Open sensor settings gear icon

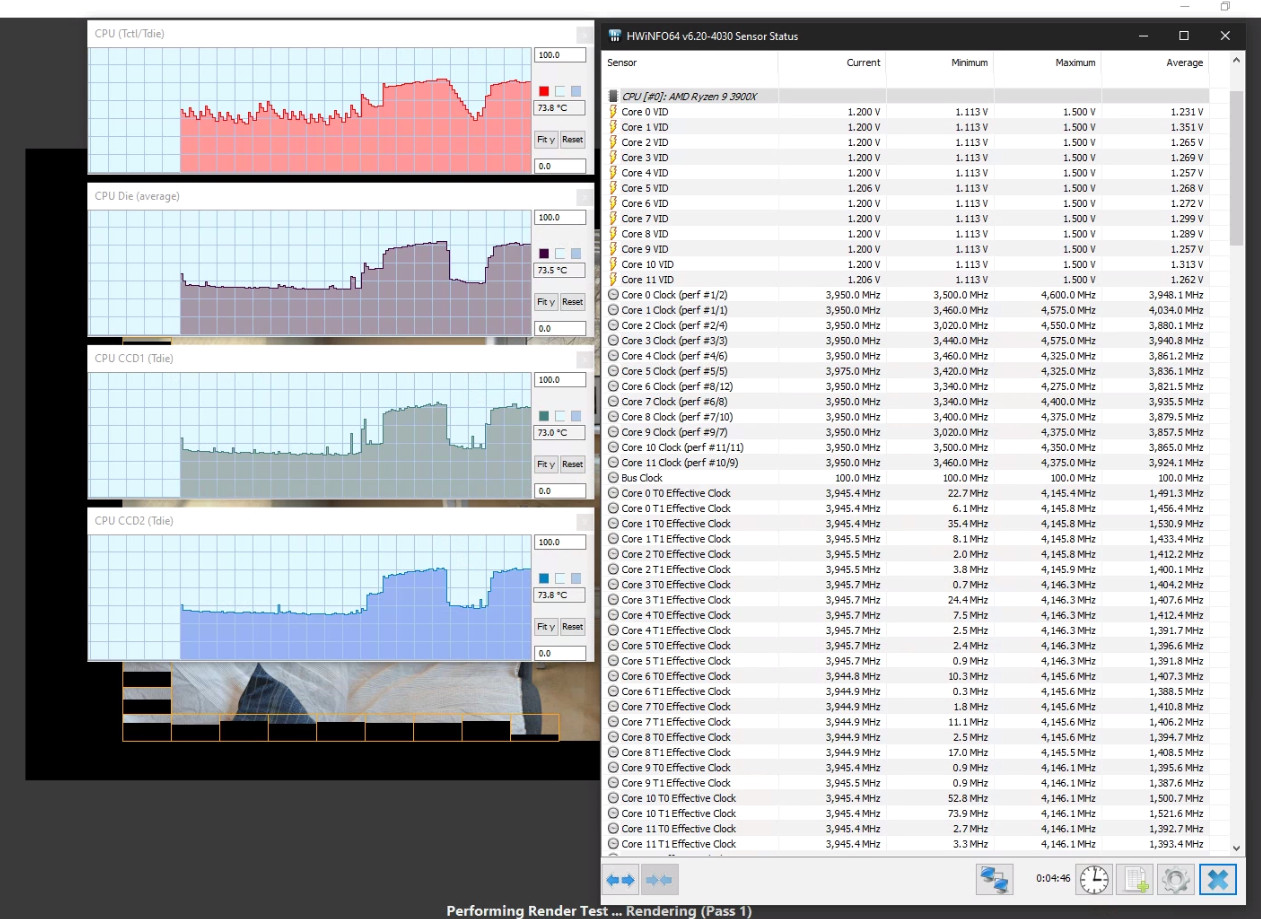point(1176,880)
